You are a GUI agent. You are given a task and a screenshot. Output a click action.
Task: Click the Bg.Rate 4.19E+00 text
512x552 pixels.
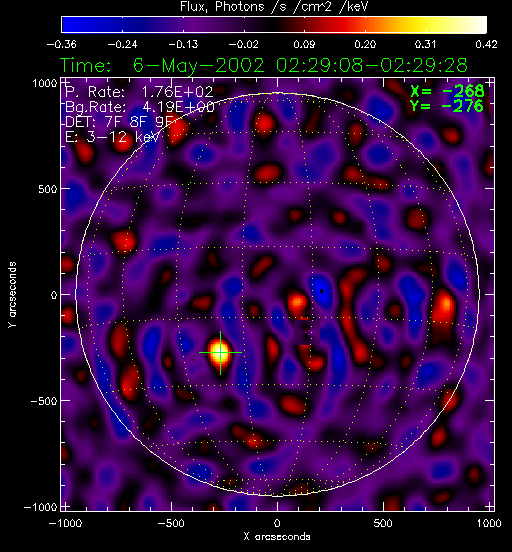140,107
